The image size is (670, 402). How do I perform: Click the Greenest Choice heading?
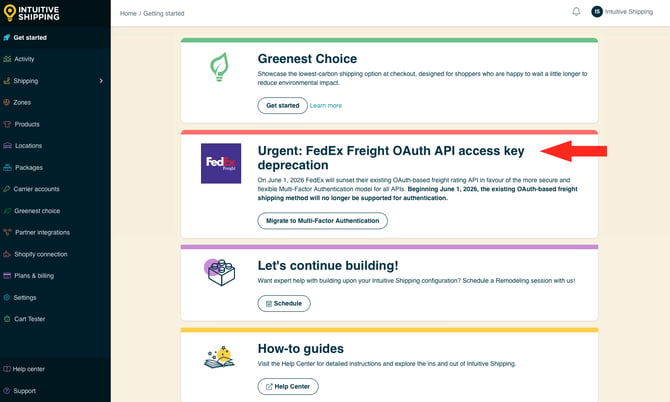click(x=307, y=59)
